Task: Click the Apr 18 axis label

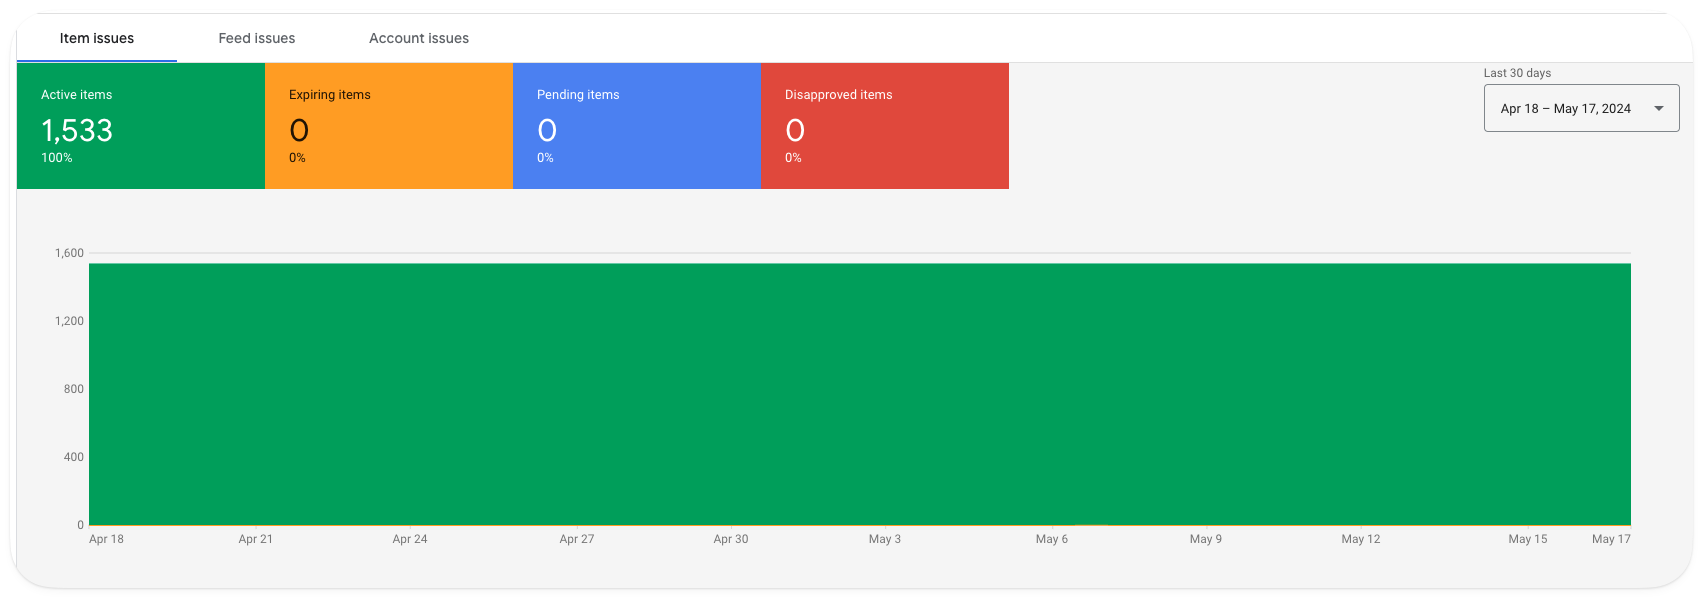Action: coord(106,539)
